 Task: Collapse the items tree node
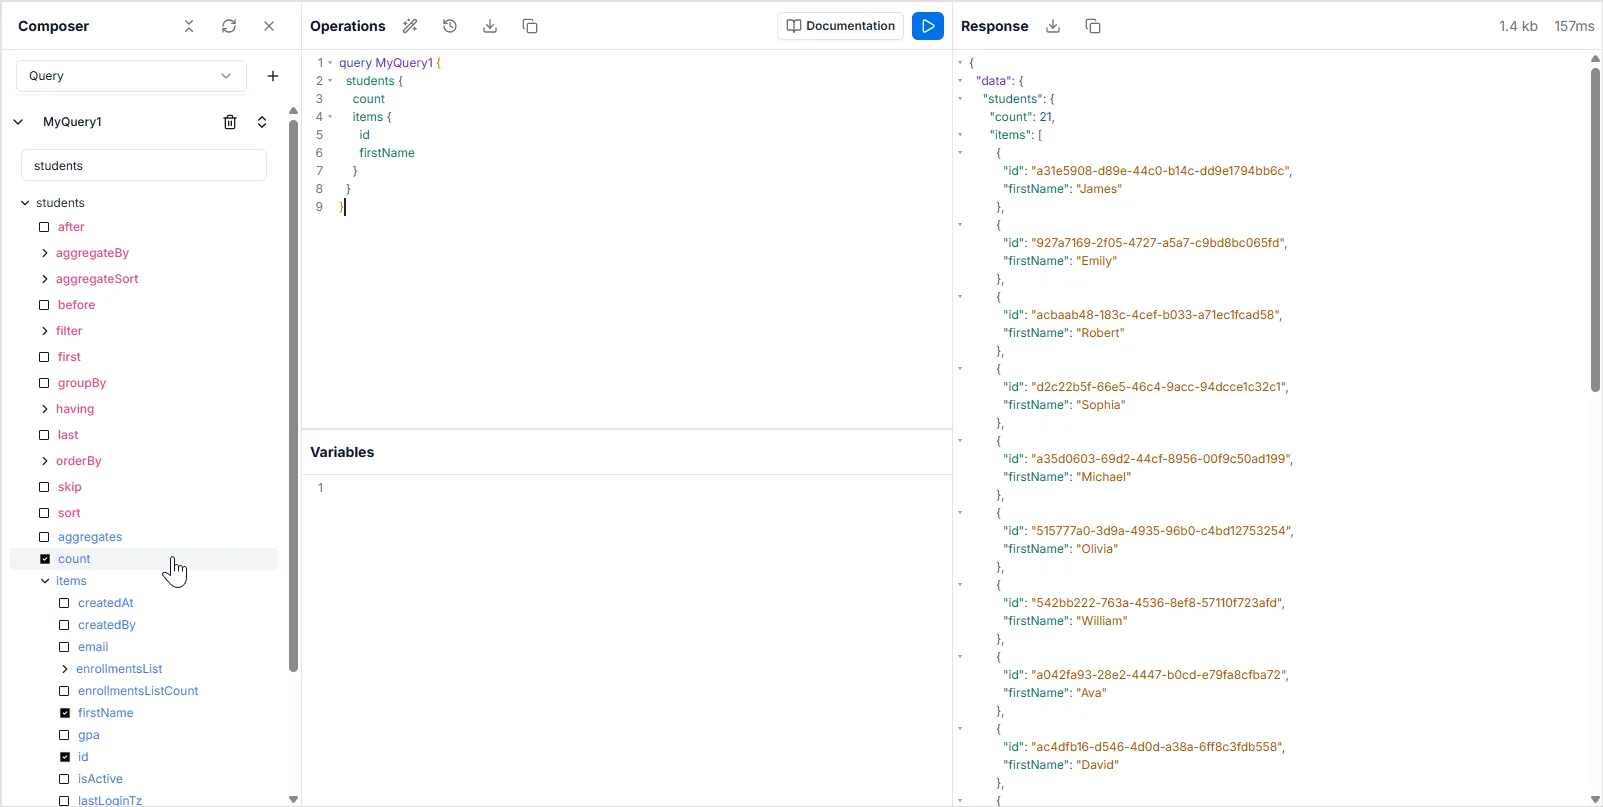(45, 581)
